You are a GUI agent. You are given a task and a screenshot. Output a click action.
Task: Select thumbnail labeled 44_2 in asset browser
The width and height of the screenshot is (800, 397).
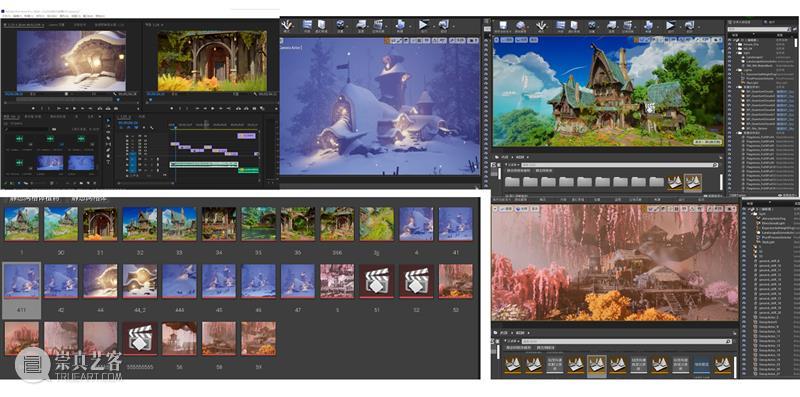(x=140, y=281)
